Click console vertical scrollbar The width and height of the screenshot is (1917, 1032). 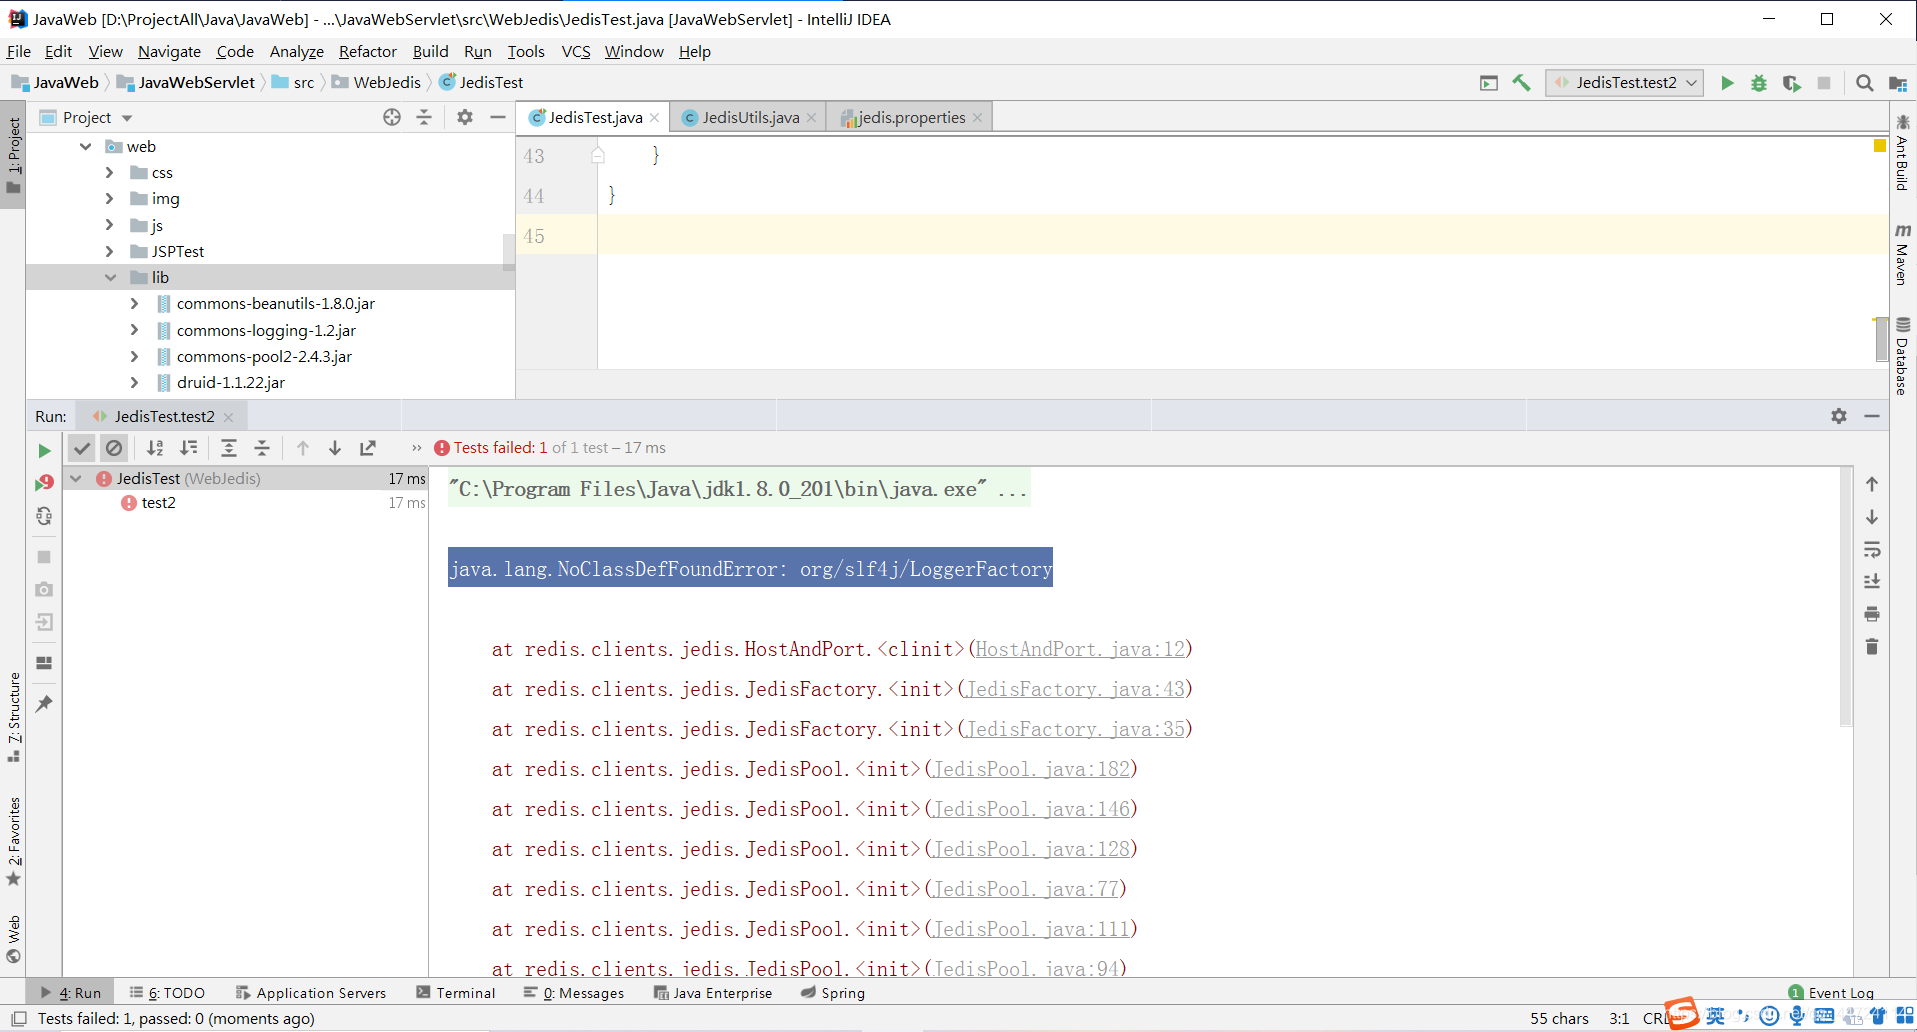(x=1846, y=597)
